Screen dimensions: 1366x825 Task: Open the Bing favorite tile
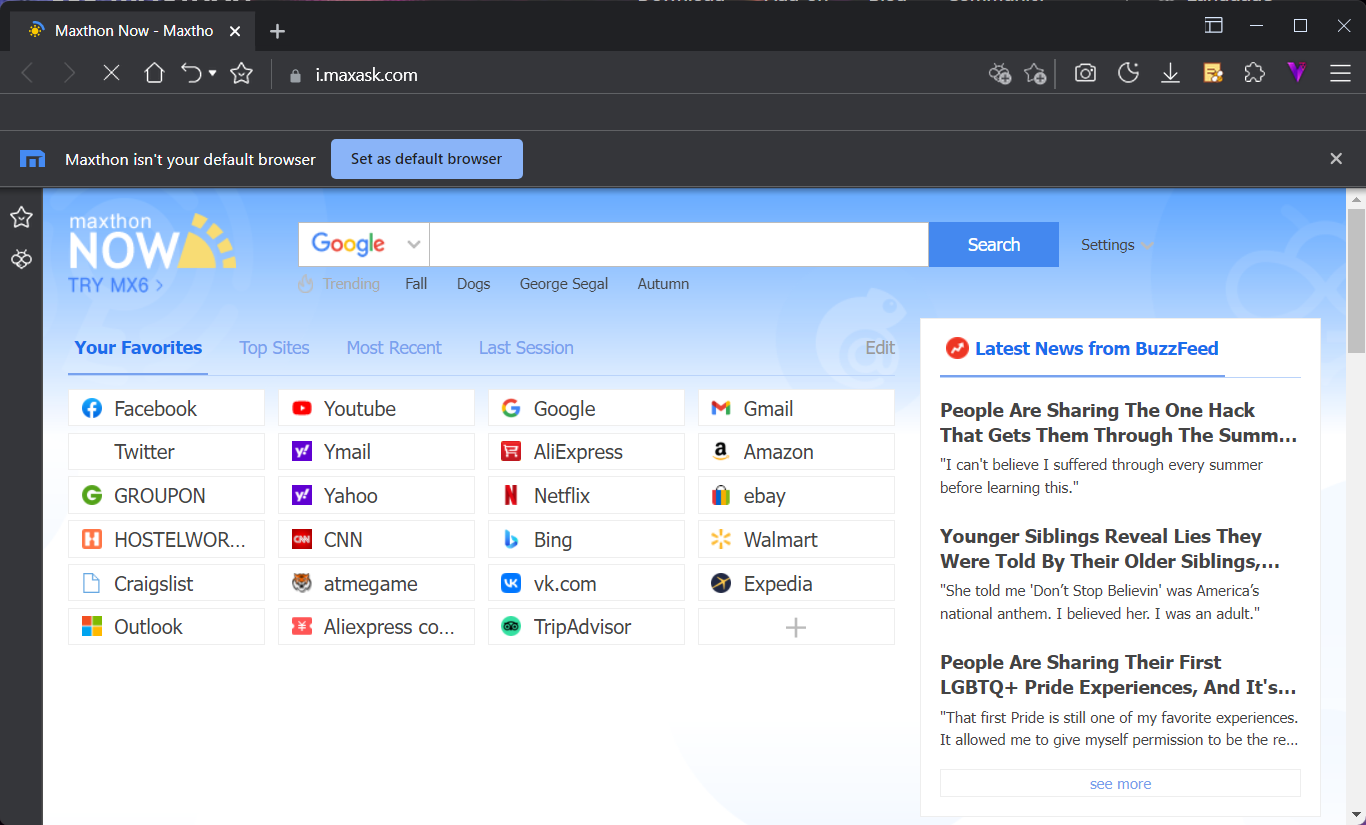586,539
